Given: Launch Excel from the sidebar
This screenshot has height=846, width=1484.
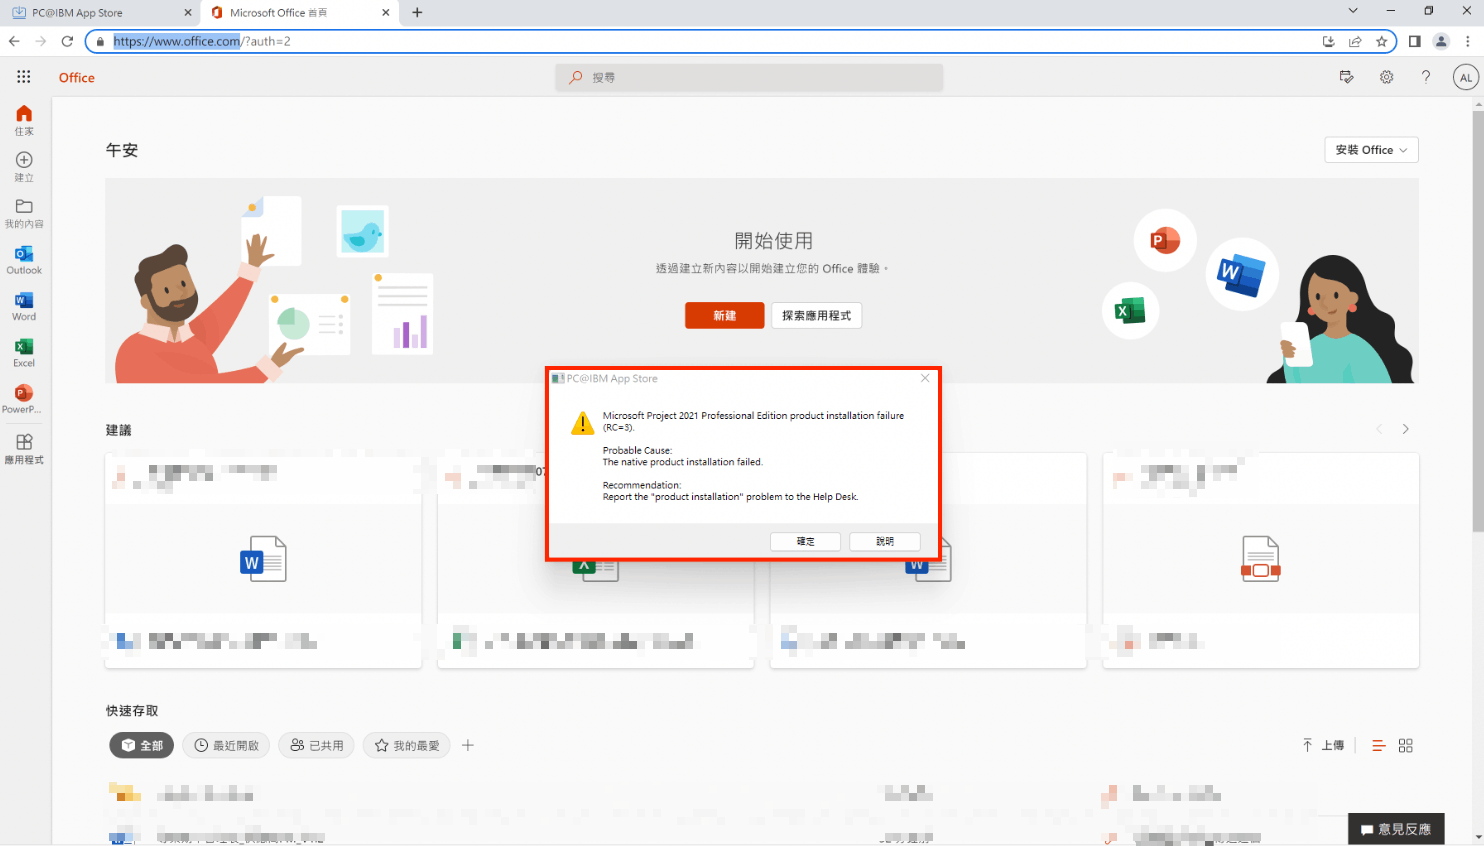Looking at the screenshot, I should 24,353.
